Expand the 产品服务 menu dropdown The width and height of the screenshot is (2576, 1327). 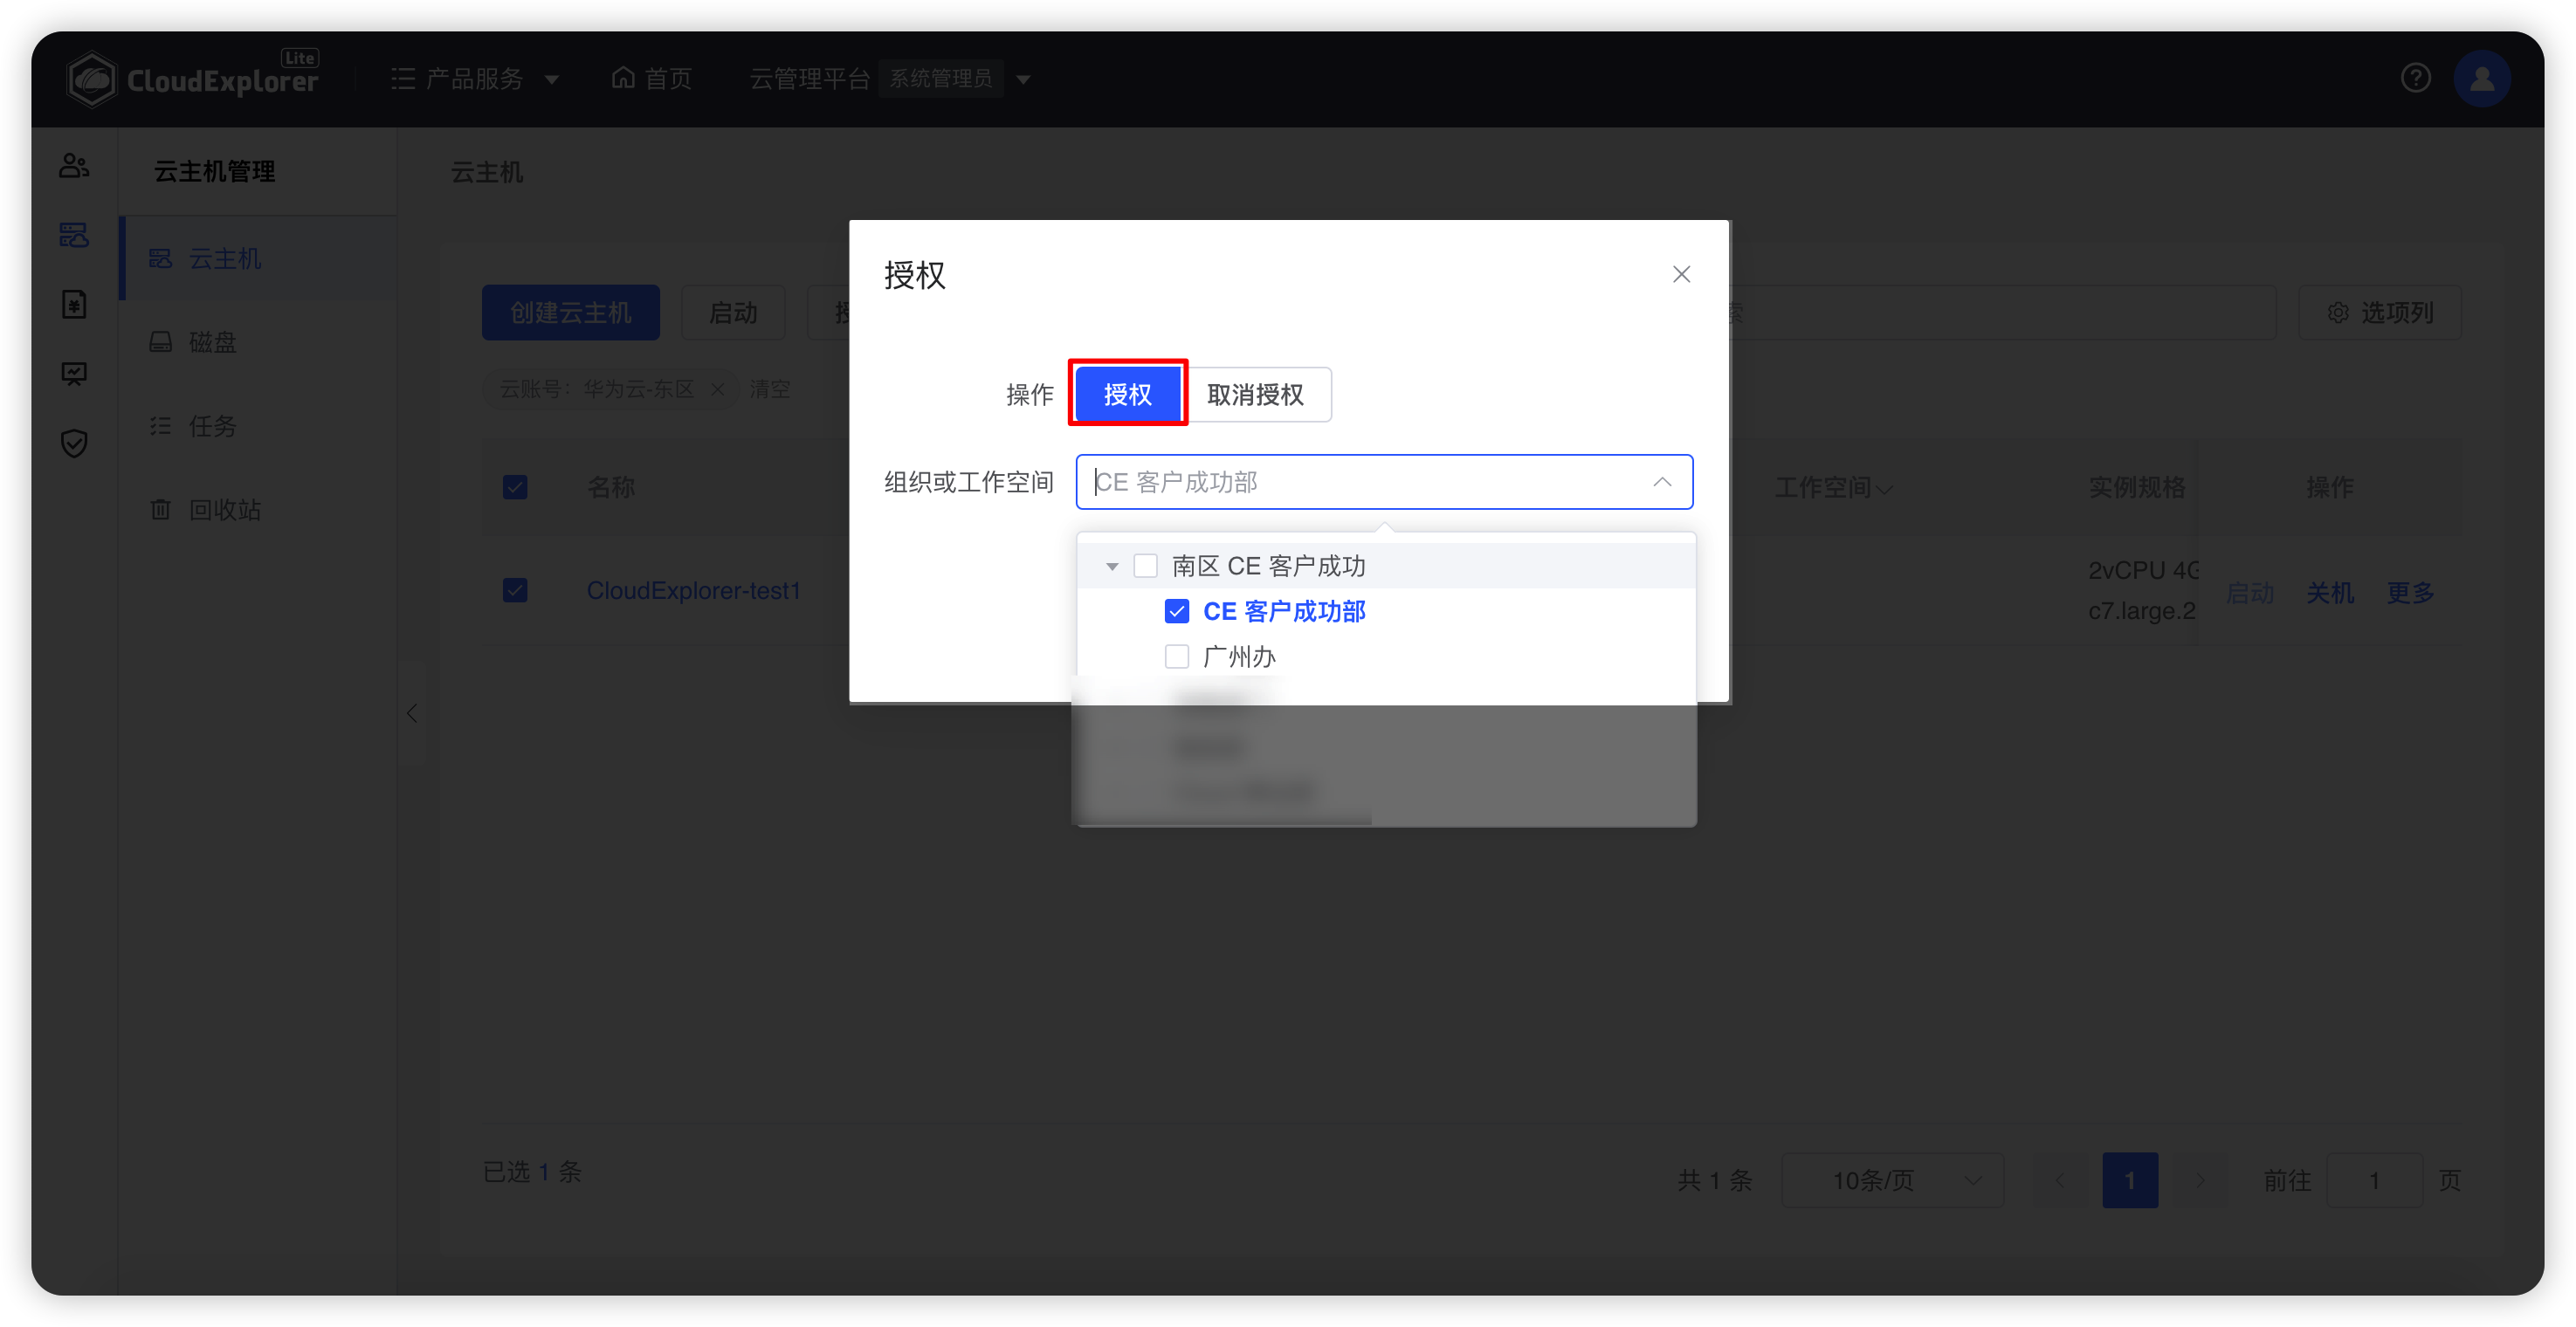click(552, 78)
